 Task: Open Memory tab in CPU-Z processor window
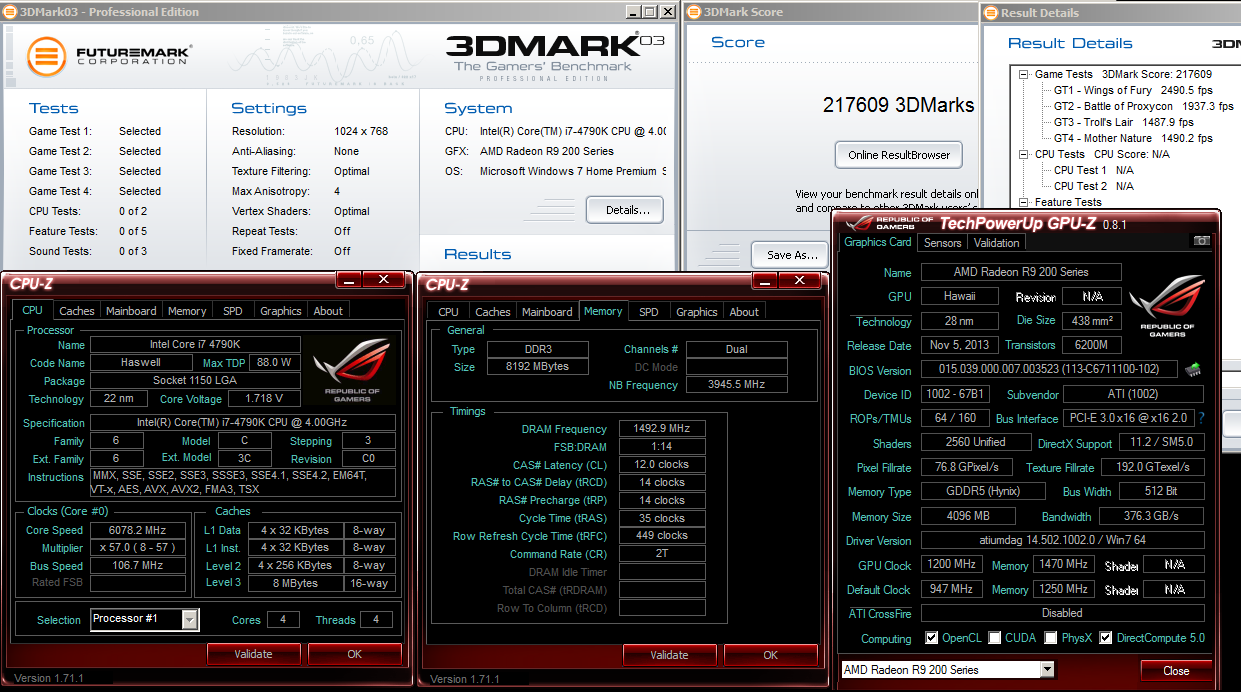pos(187,311)
